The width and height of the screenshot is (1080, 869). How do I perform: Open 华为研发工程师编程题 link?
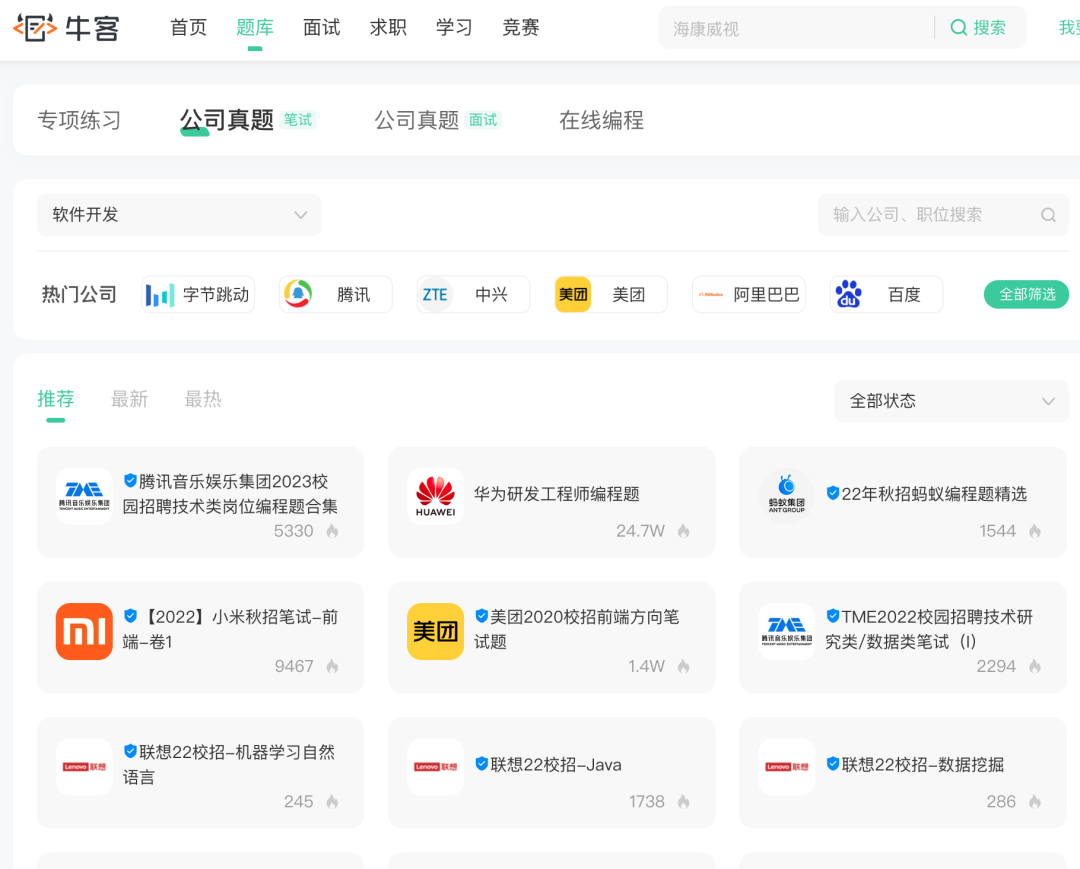[557, 494]
